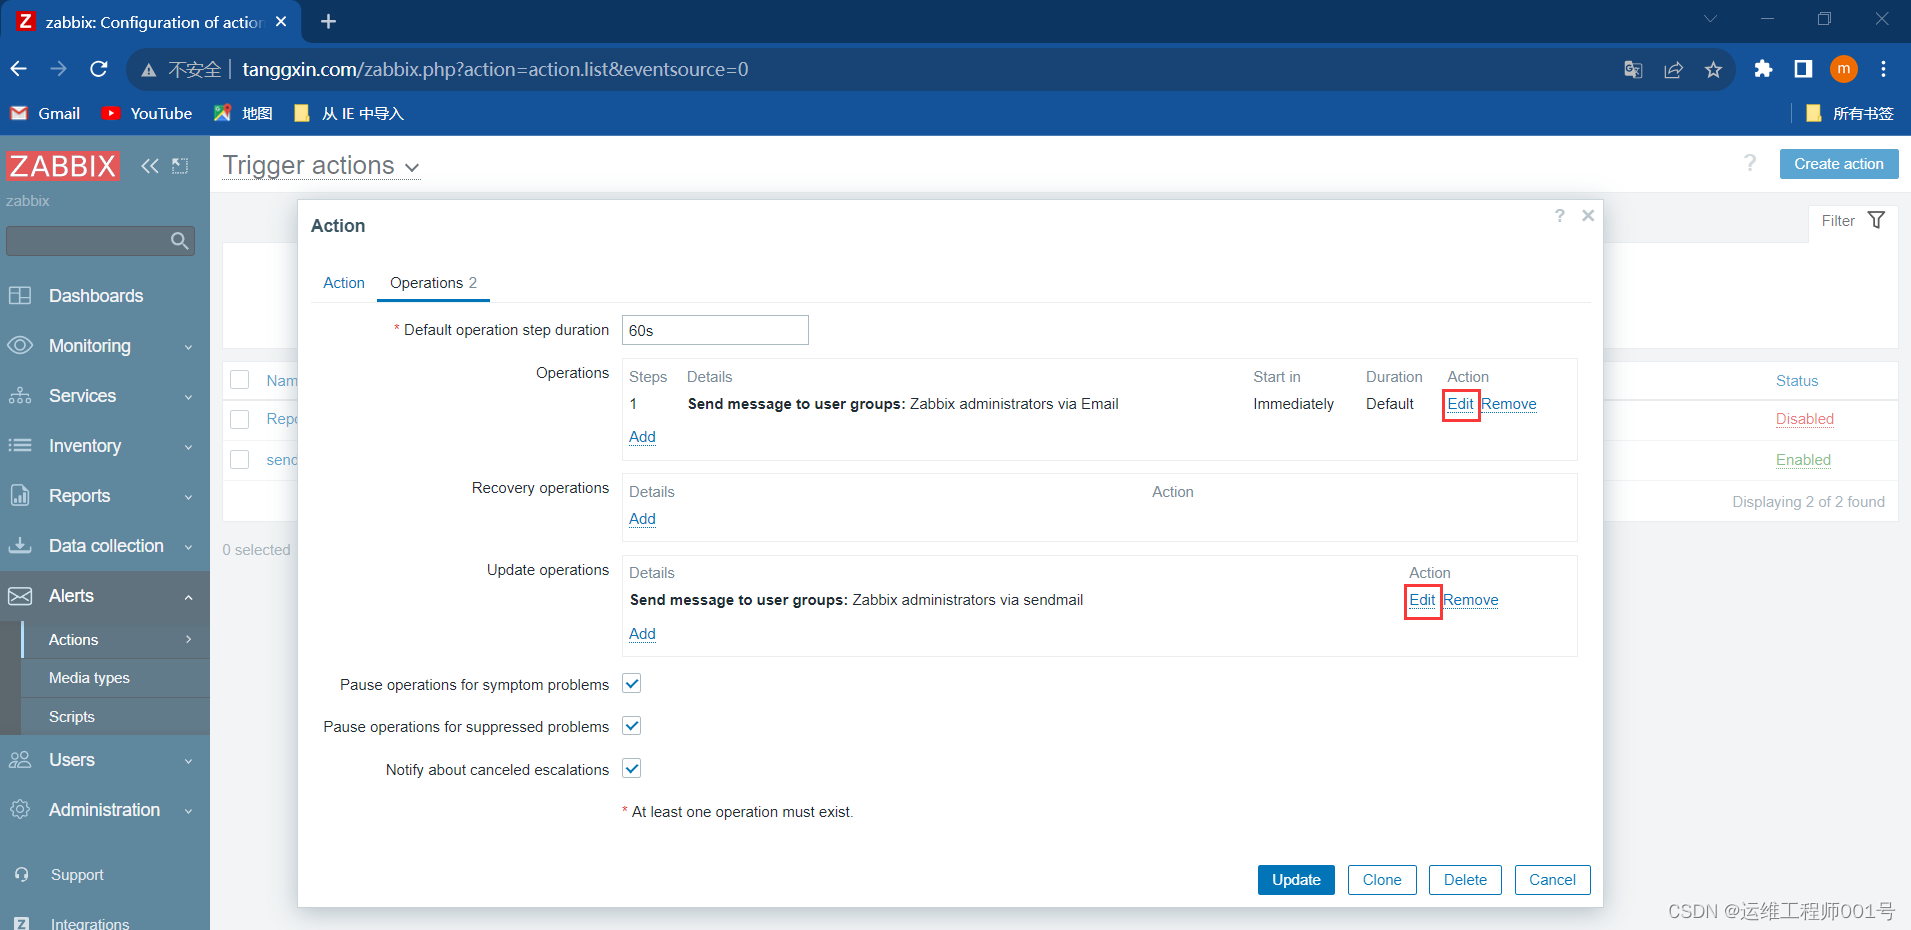This screenshot has width=1911, height=930.
Task: Close the Action dialog with X
Action: pyautogui.click(x=1588, y=216)
